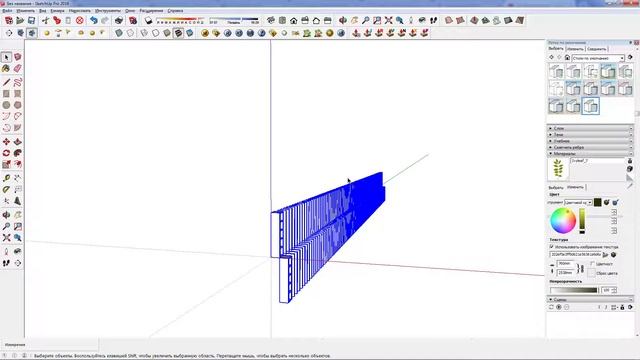The image size is (640, 360).
Task: Enable the X-ray face style icon
Action: (119, 33)
